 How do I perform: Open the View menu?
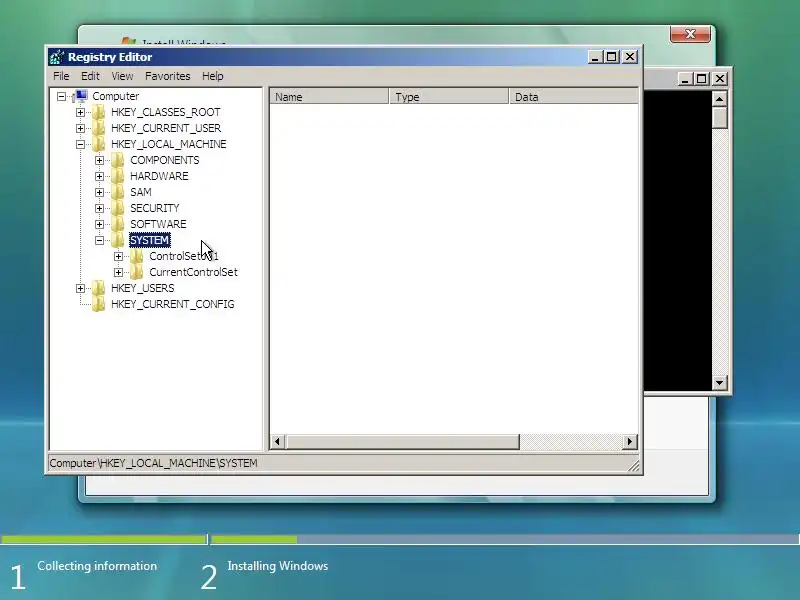coord(122,76)
